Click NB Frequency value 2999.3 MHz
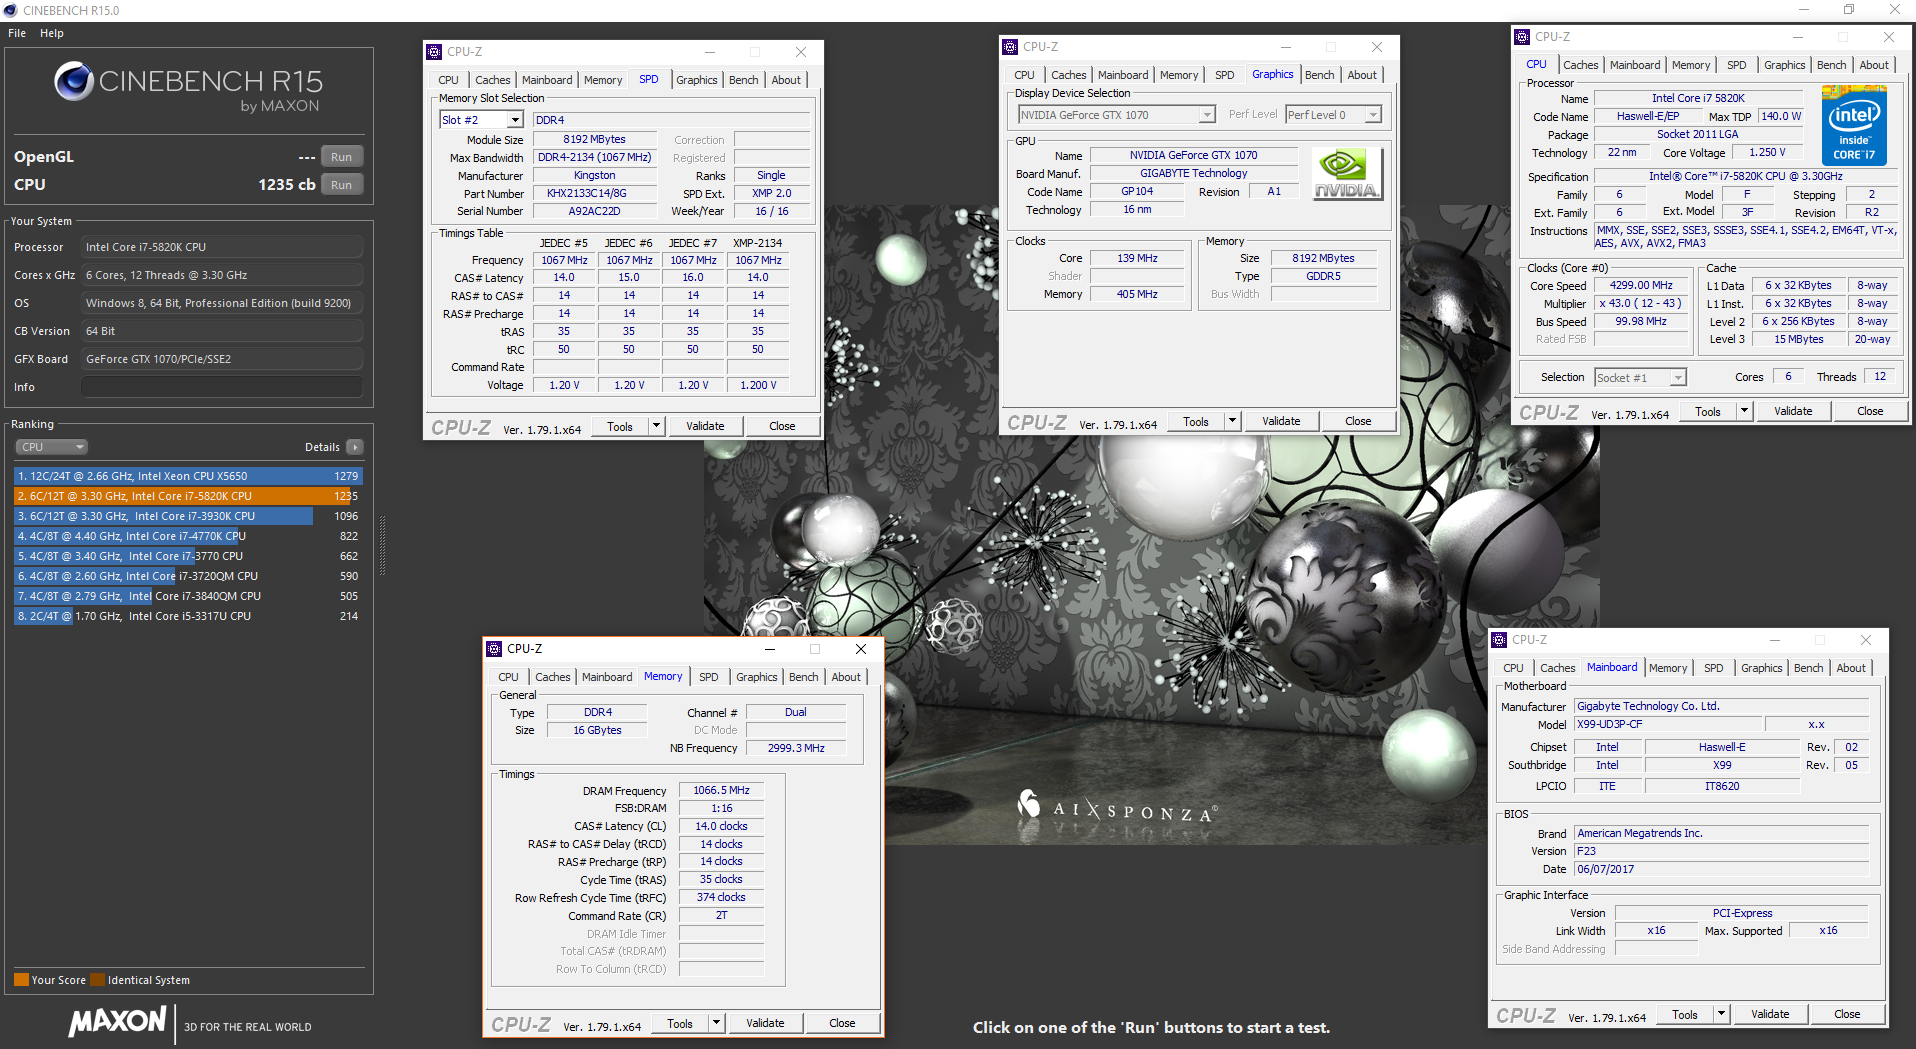The image size is (1916, 1049). tap(796, 748)
